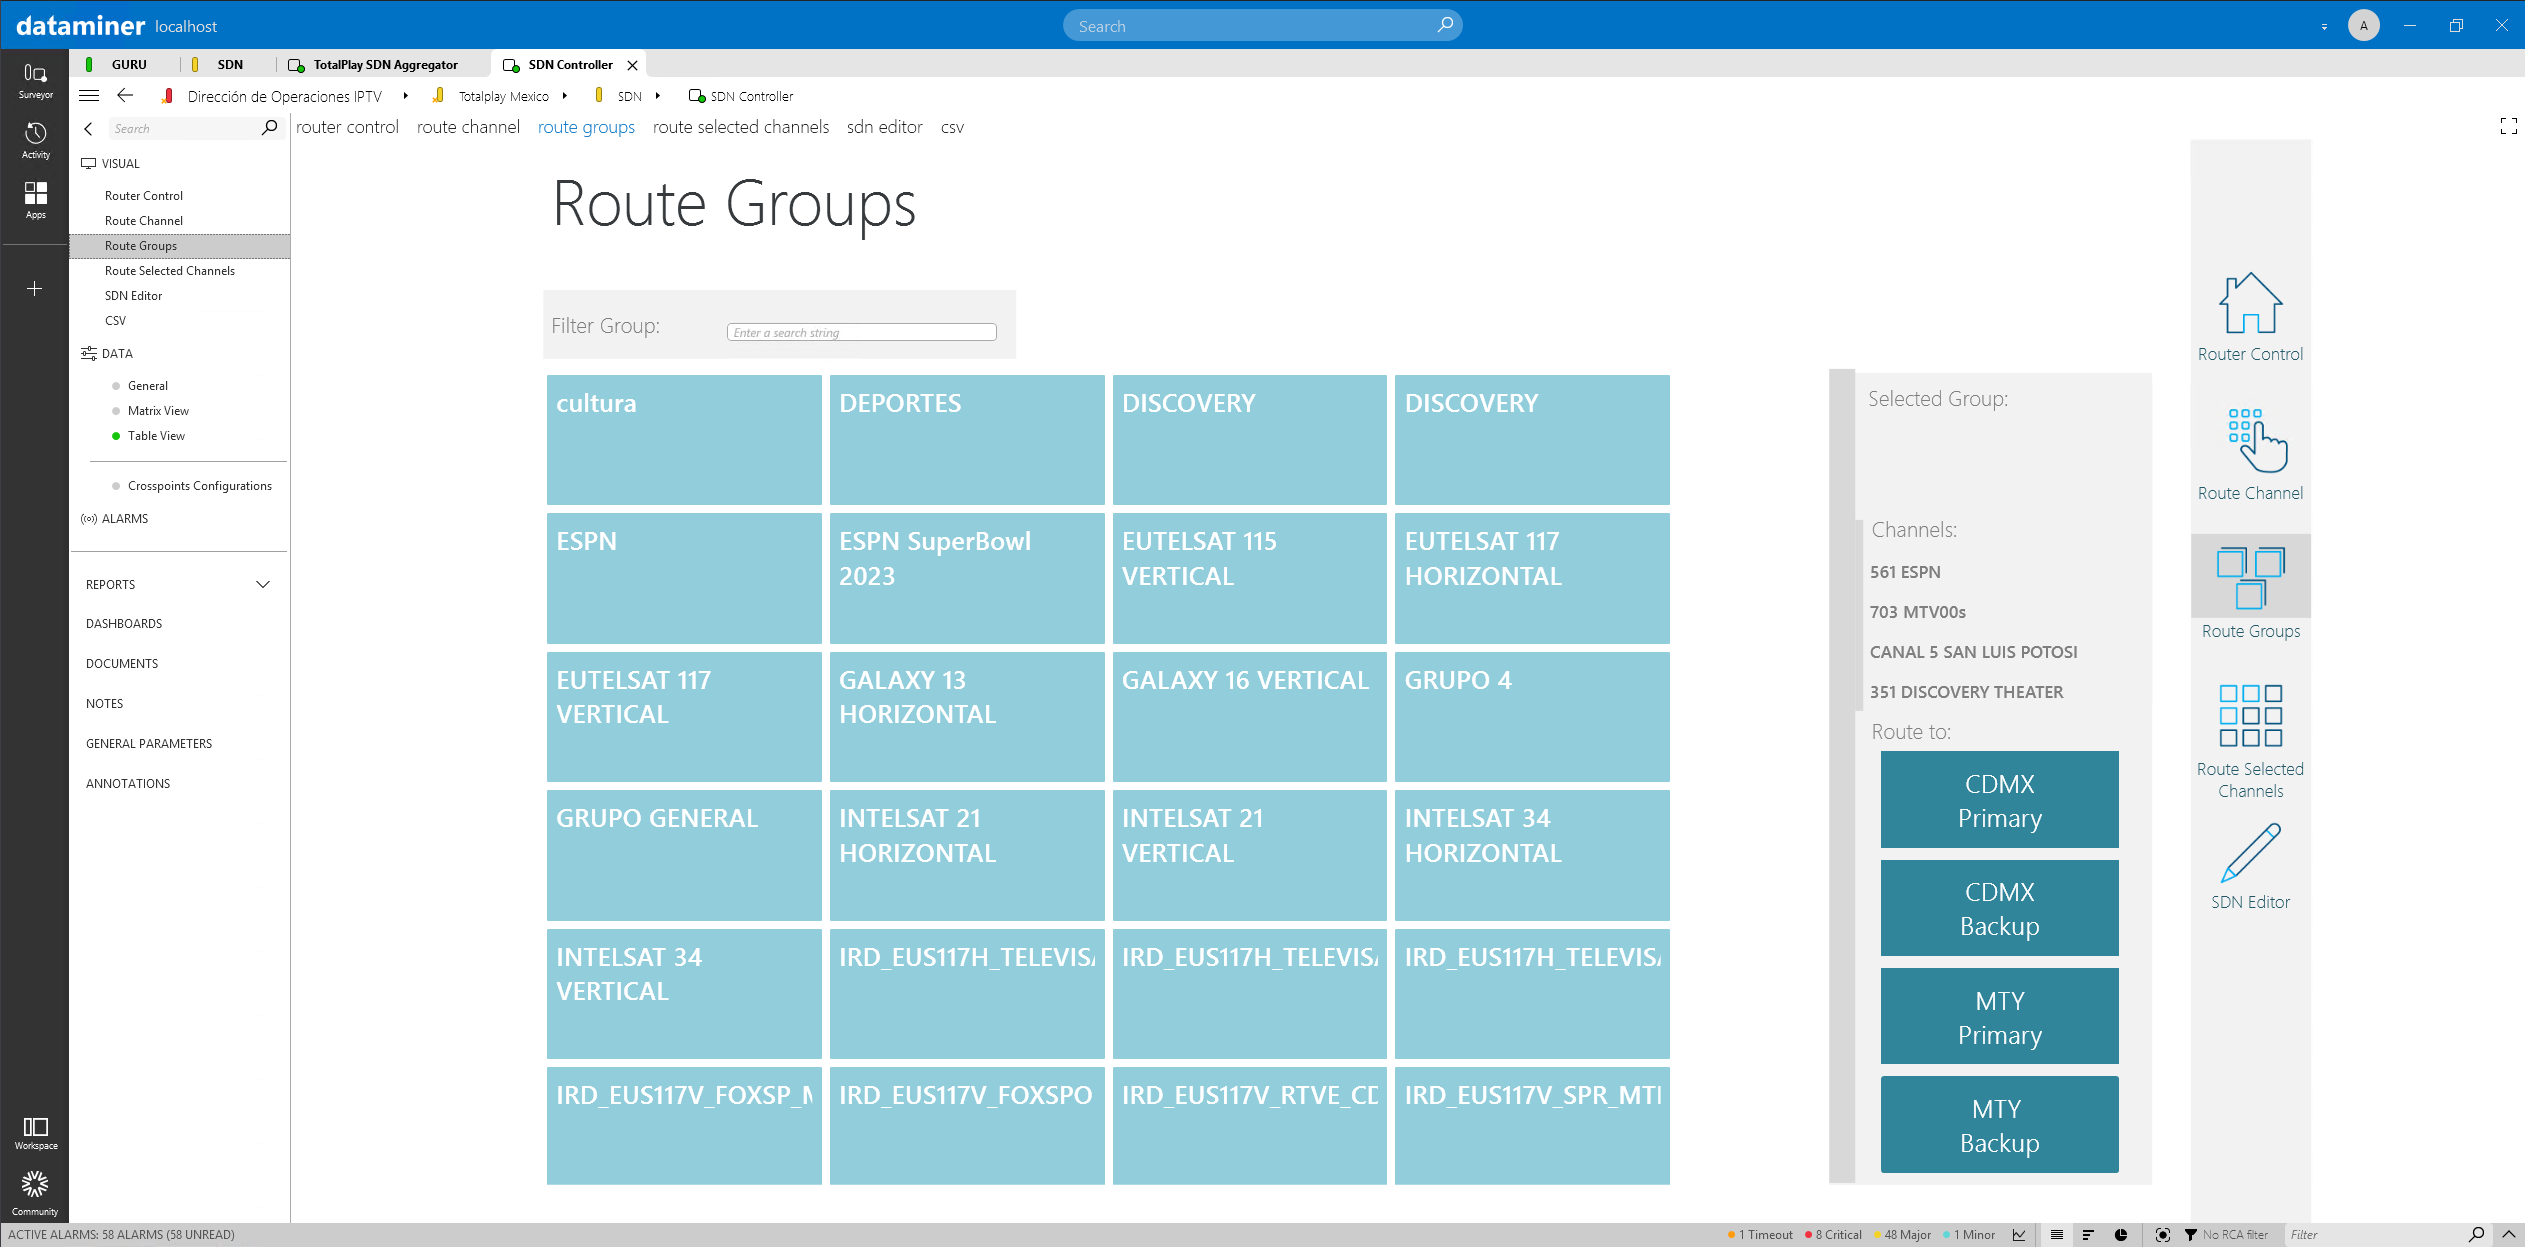Expand the alarm console with up chevron
The width and height of the screenshot is (2525, 1247).
coord(2509,1235)
